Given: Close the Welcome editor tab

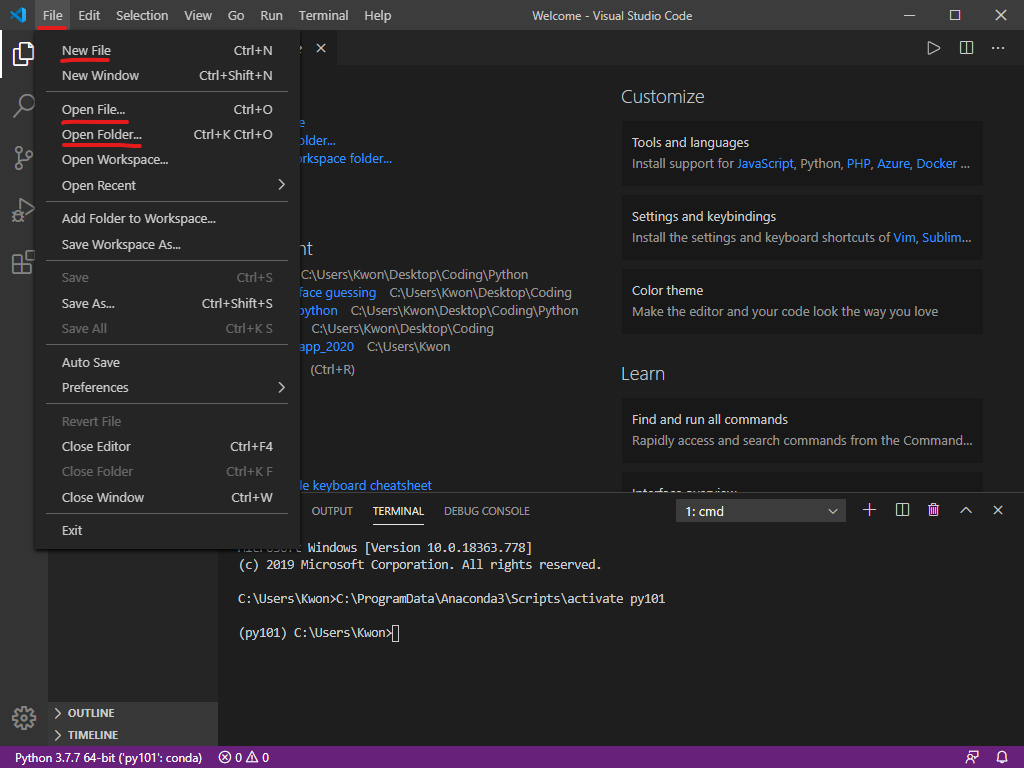Looking at the screenshot, I should [x=321, y=48].
